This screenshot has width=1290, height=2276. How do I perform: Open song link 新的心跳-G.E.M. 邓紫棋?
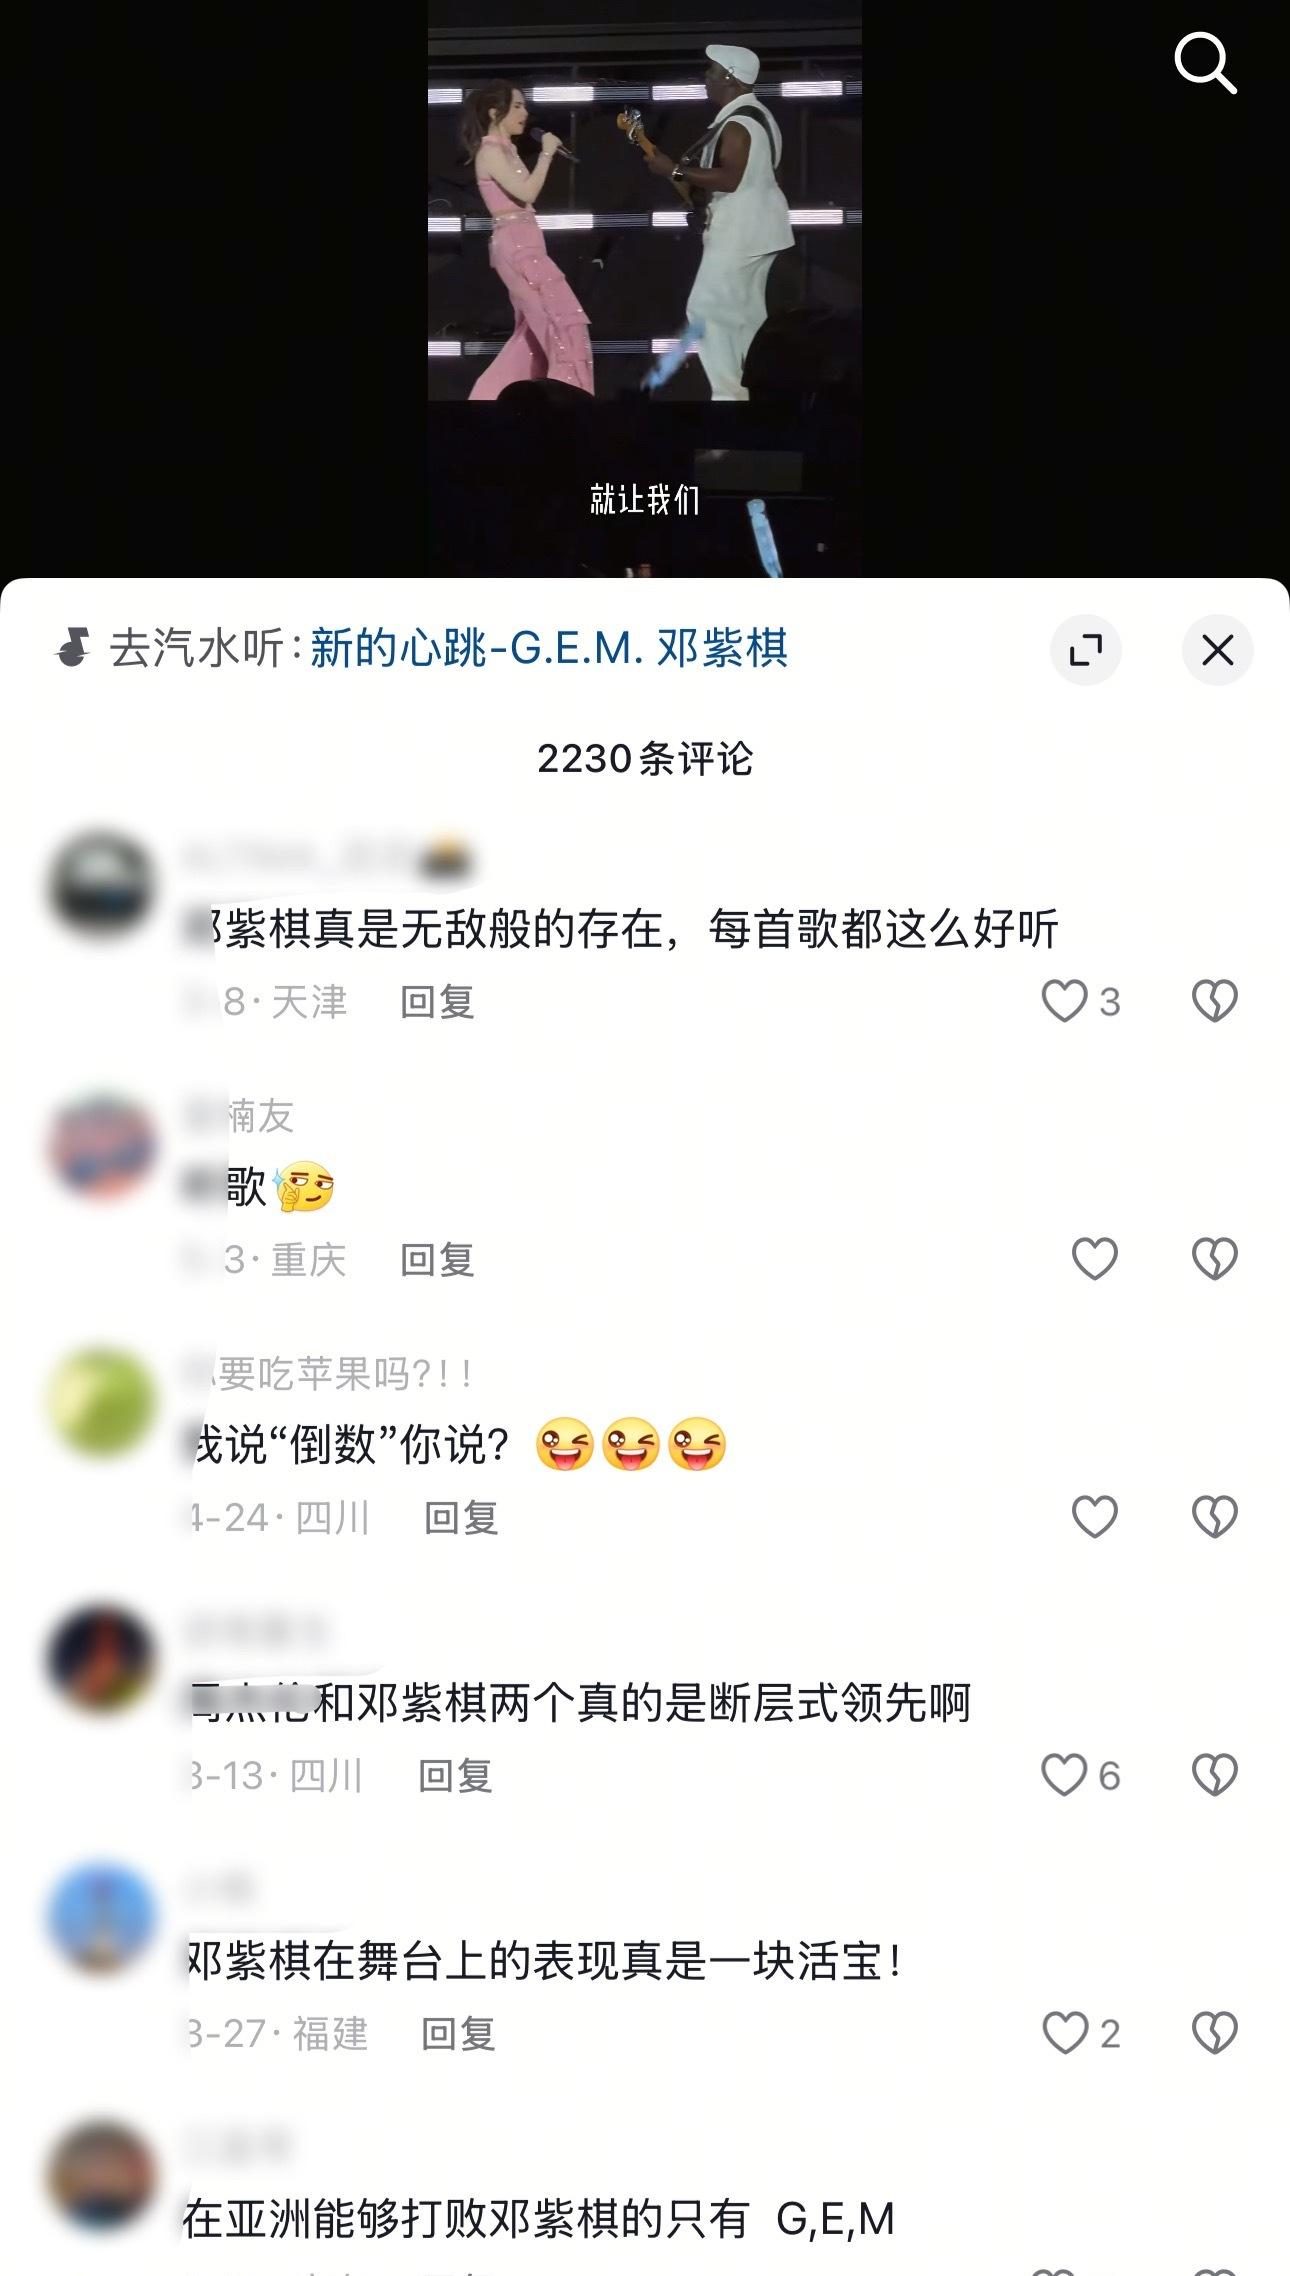coord(549,648)
